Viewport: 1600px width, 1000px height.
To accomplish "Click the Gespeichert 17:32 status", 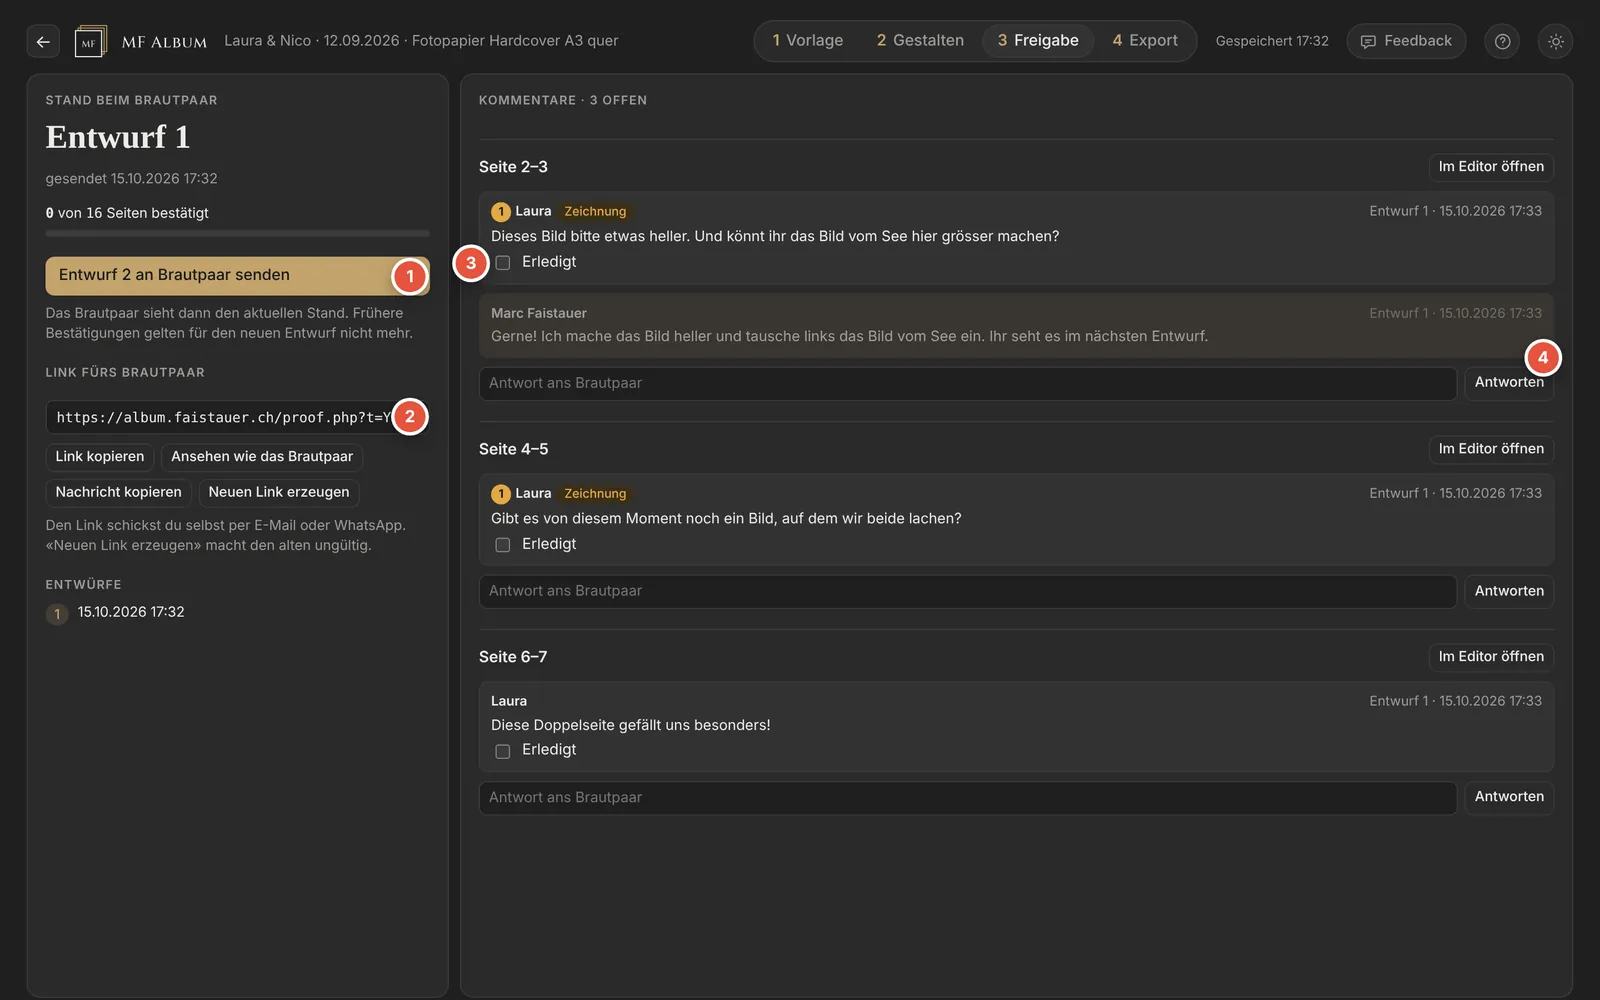I will [x=1272, y=41].
